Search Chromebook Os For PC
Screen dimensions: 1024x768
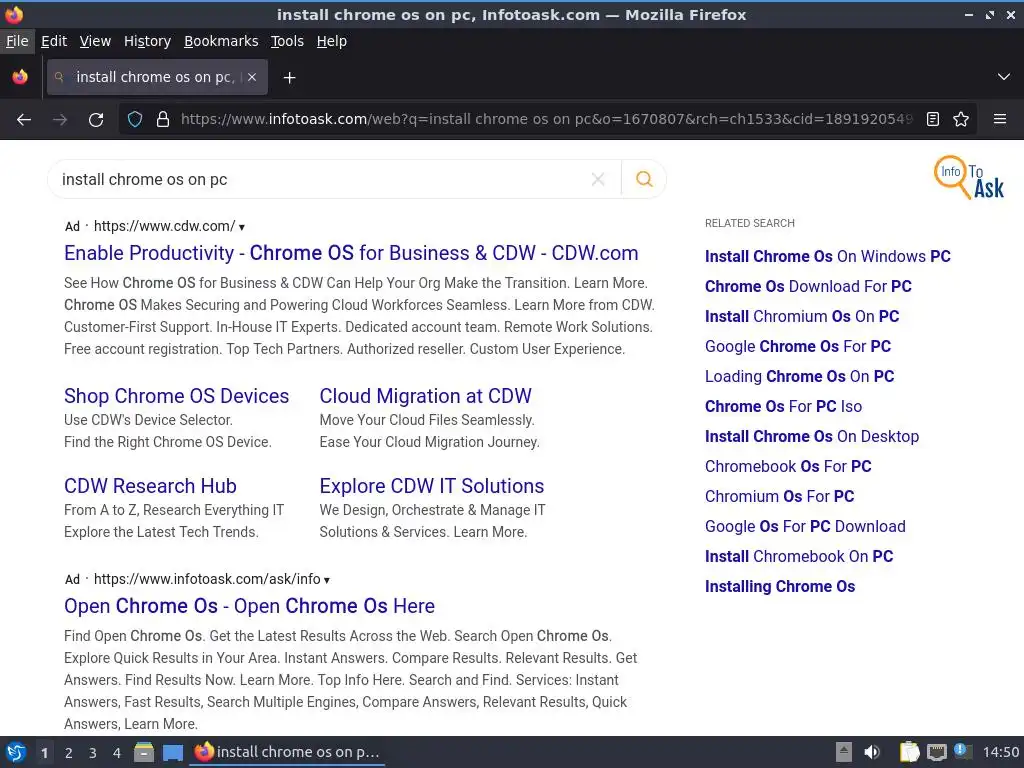coord(788,467)
